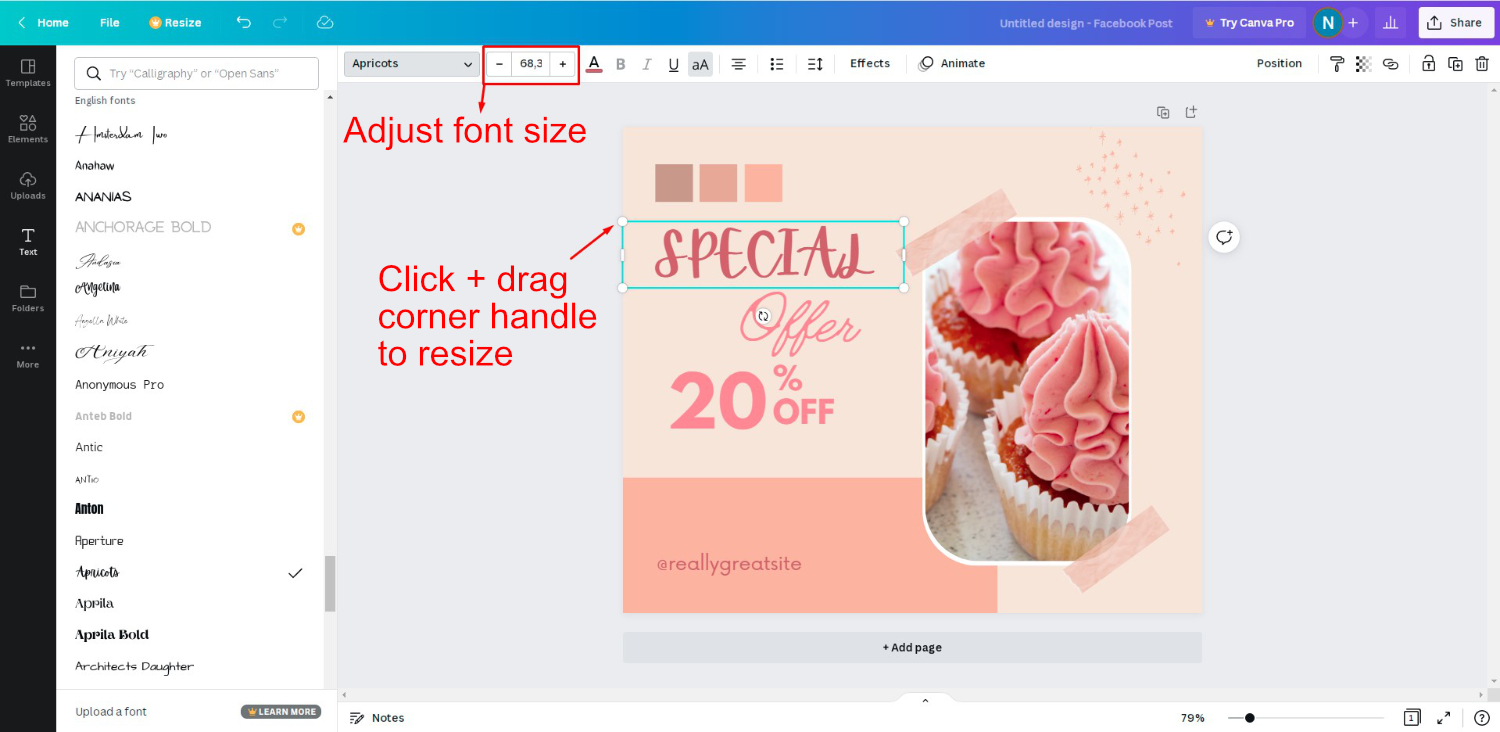
Task: Delete the selection with the trash icon
Action: (x=1483, y=63)
